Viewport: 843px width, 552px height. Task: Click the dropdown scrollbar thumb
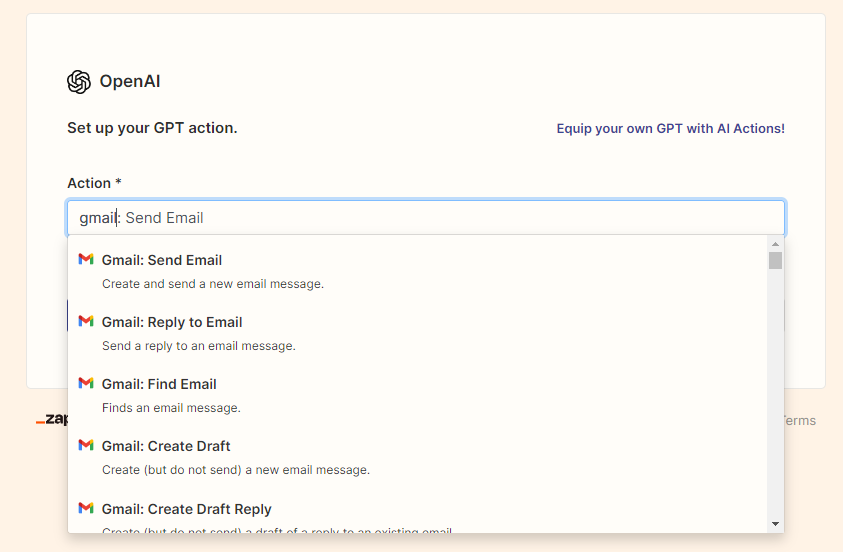[x=775, y=261]
